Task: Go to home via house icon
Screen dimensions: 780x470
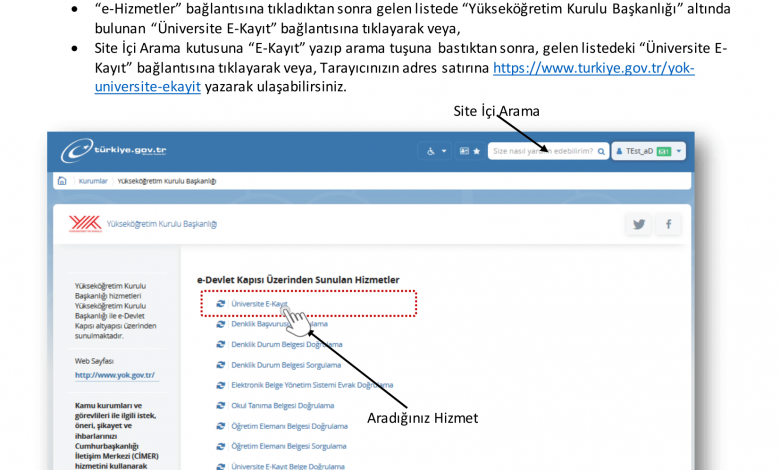Action: (62, 181)
